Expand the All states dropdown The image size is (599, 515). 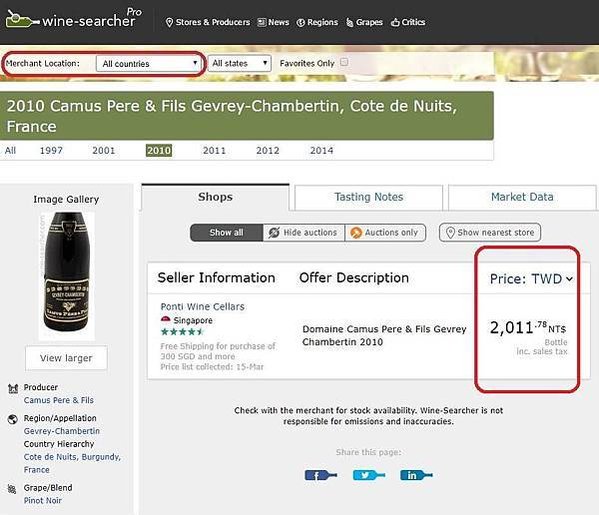[240, 63]
